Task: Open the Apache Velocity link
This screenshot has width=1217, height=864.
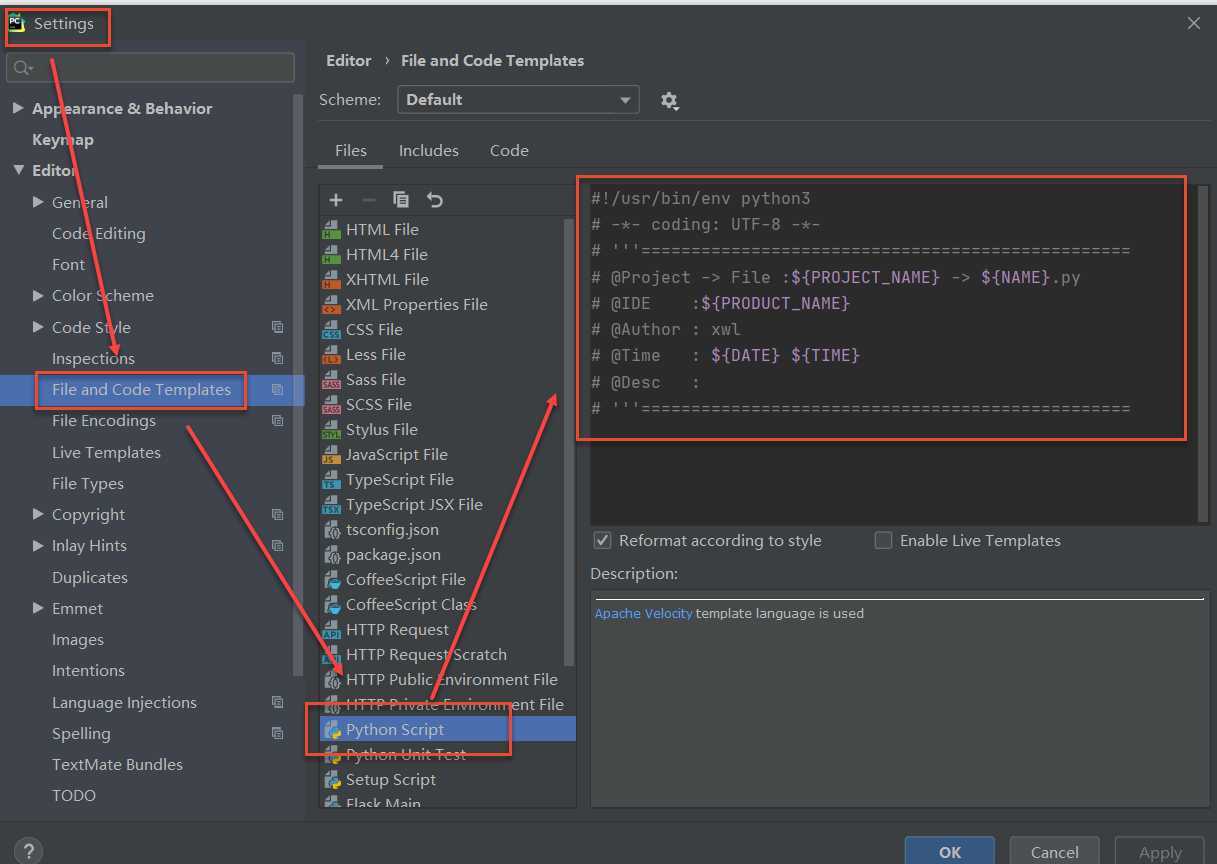Action: (643, 613)
